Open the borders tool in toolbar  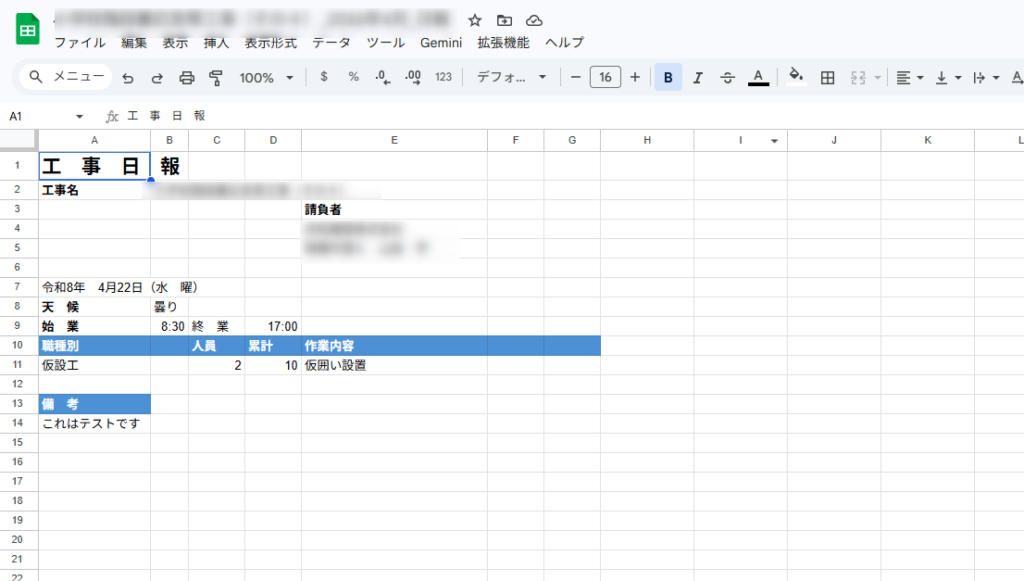pyautogui.click(x=827, y=77)
